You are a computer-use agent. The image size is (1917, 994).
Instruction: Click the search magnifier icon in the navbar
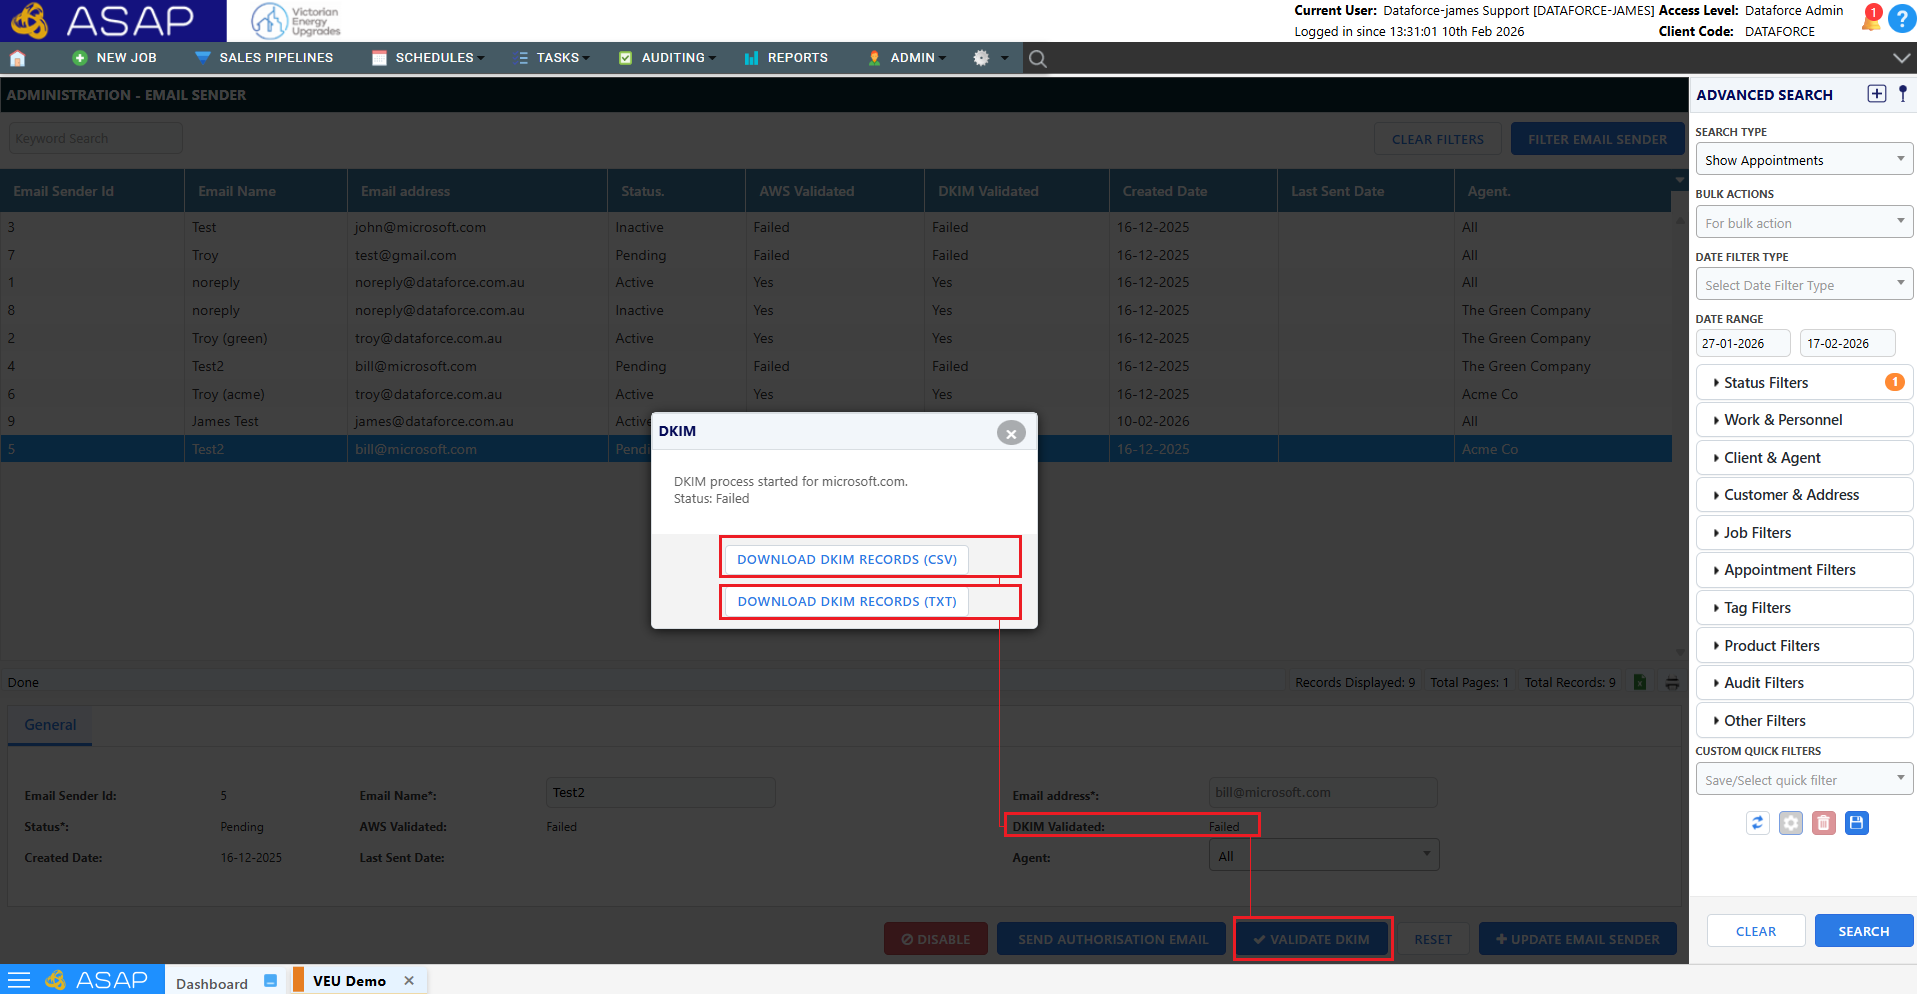1038,59
